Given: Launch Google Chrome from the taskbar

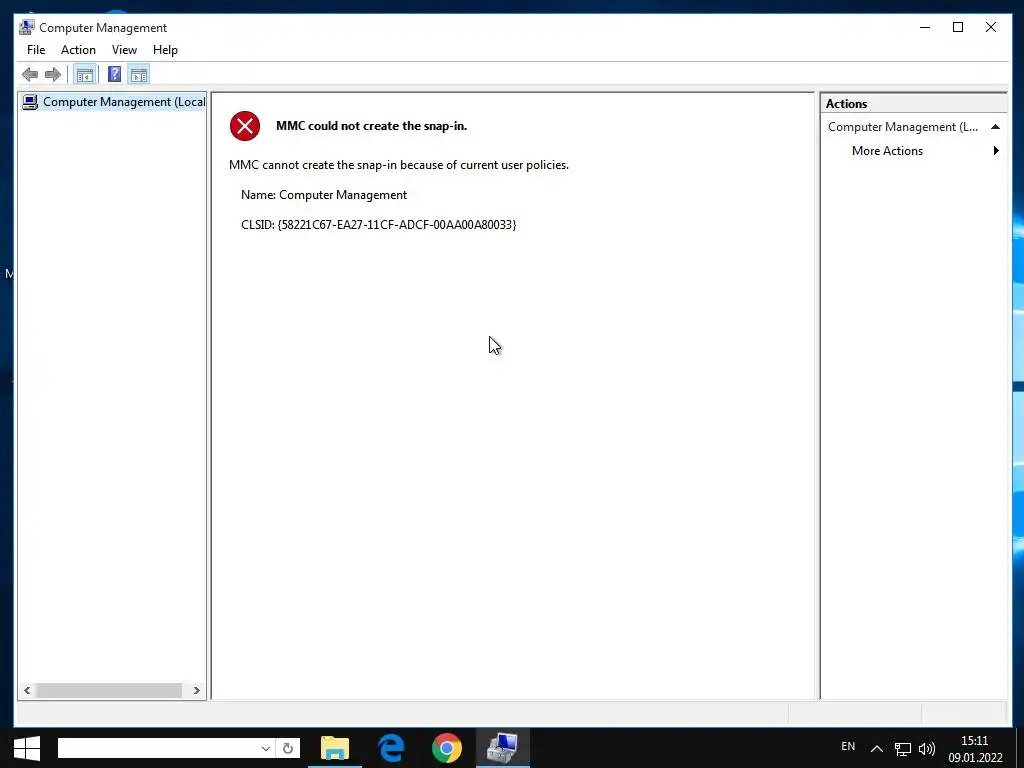Looking at the screenshot, I should click(x=447, y=748).
